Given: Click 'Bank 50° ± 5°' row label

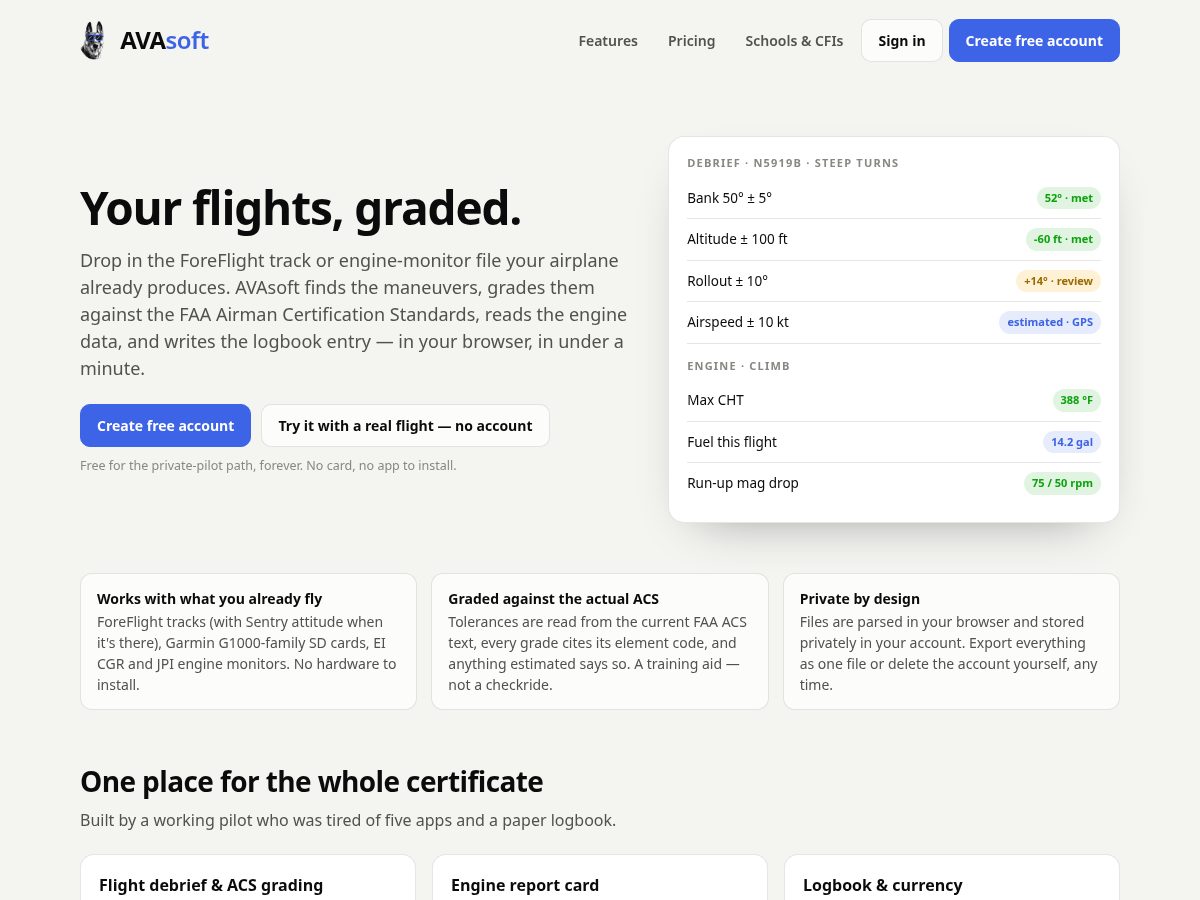Looking at the screenshot, I should pyautogui.click(x=729, y=198).
